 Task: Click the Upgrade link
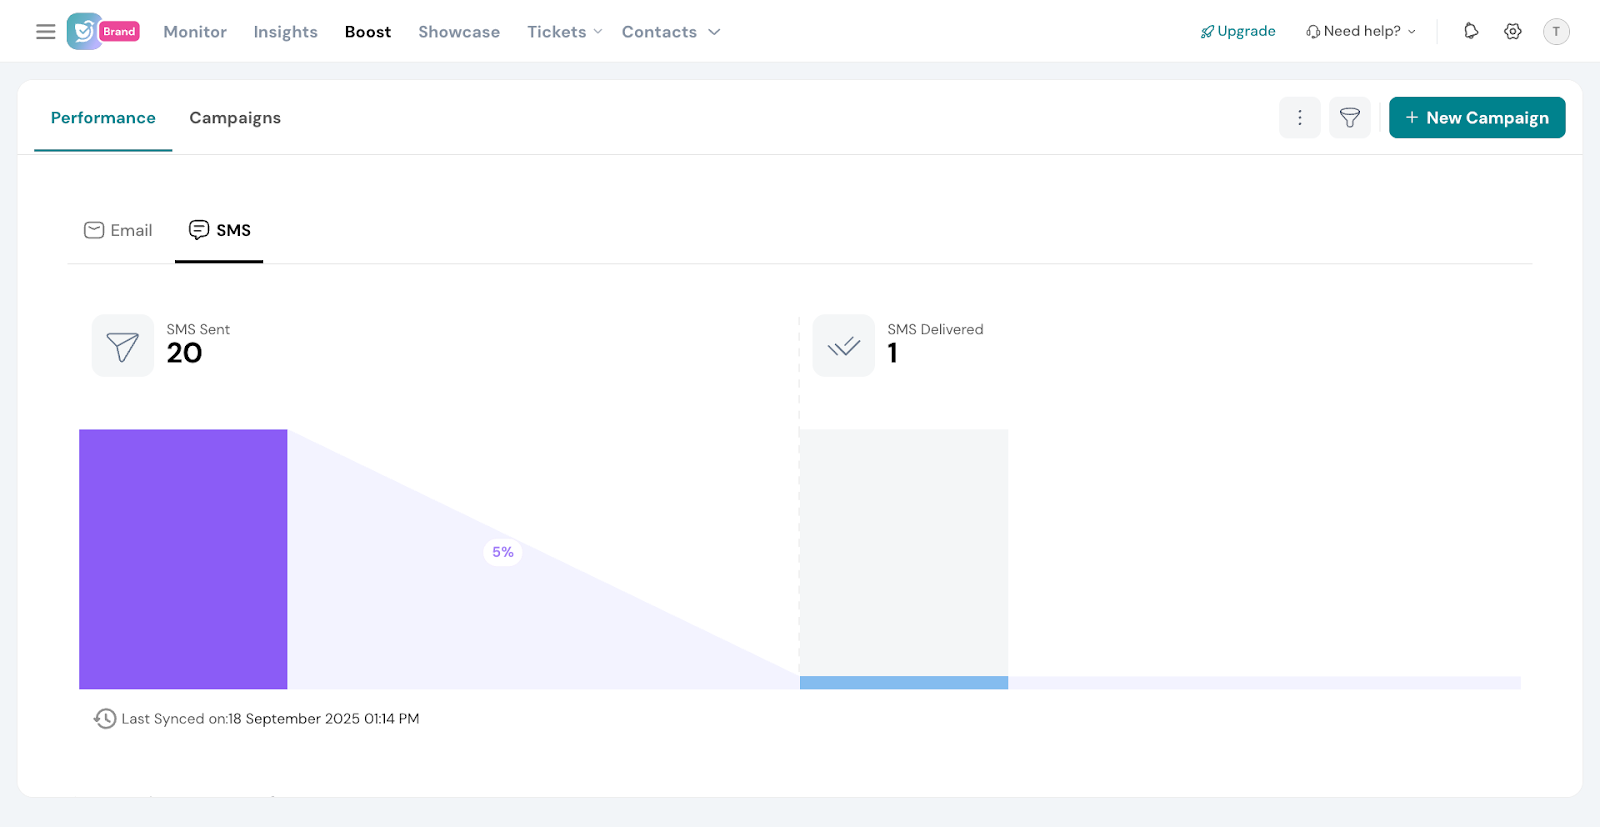tap(1238, 31)
